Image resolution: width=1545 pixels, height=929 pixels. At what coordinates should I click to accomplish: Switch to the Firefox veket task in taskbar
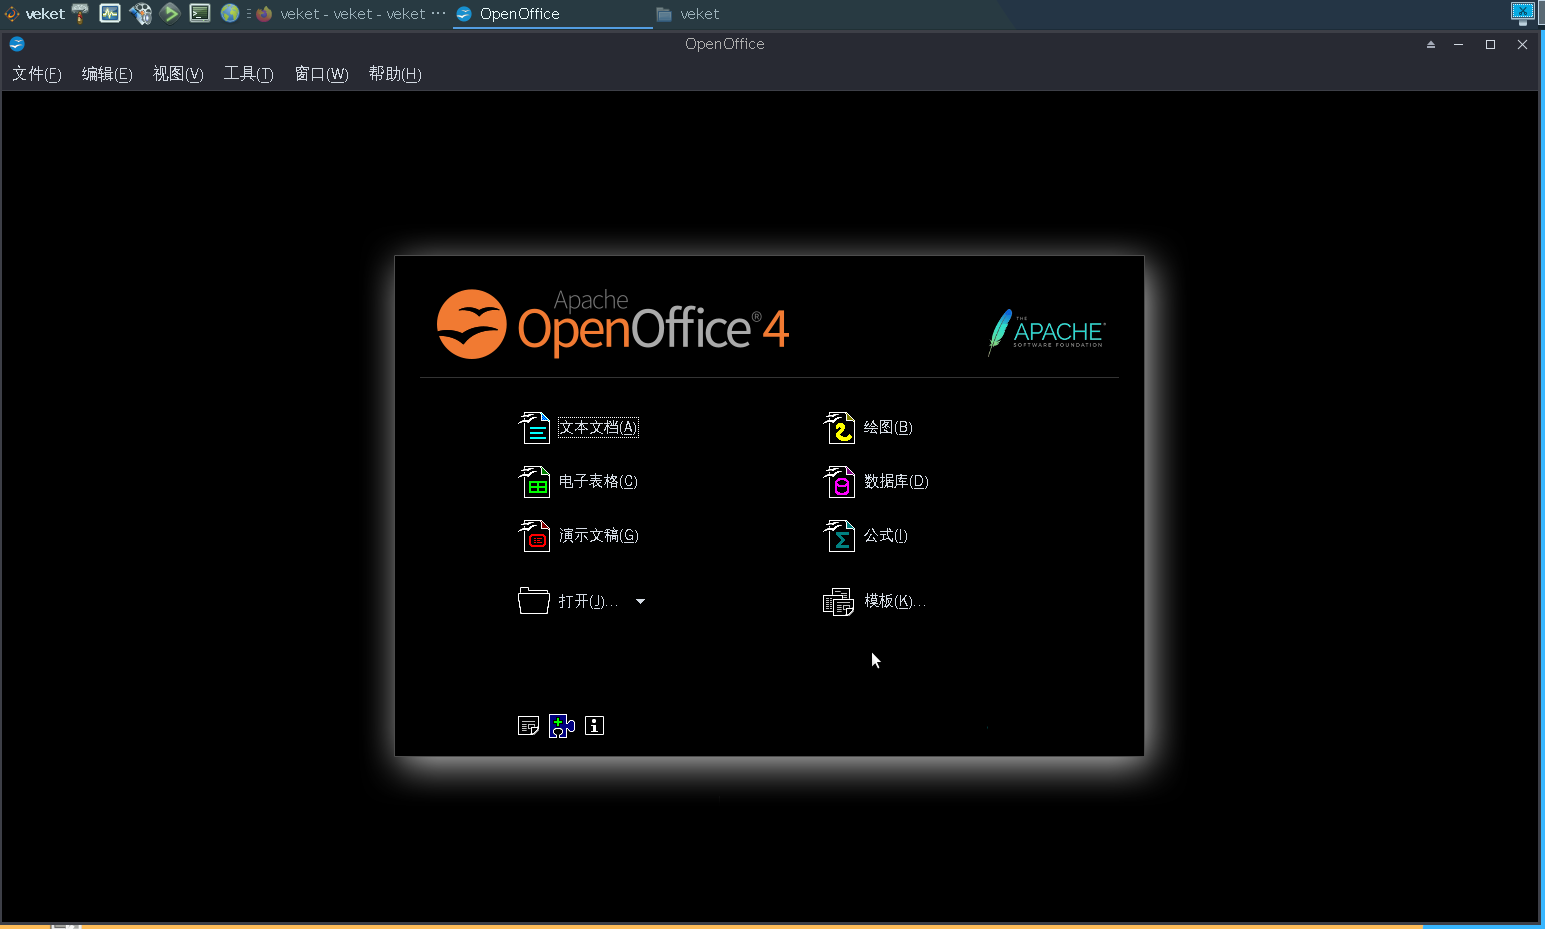[350, 14]
